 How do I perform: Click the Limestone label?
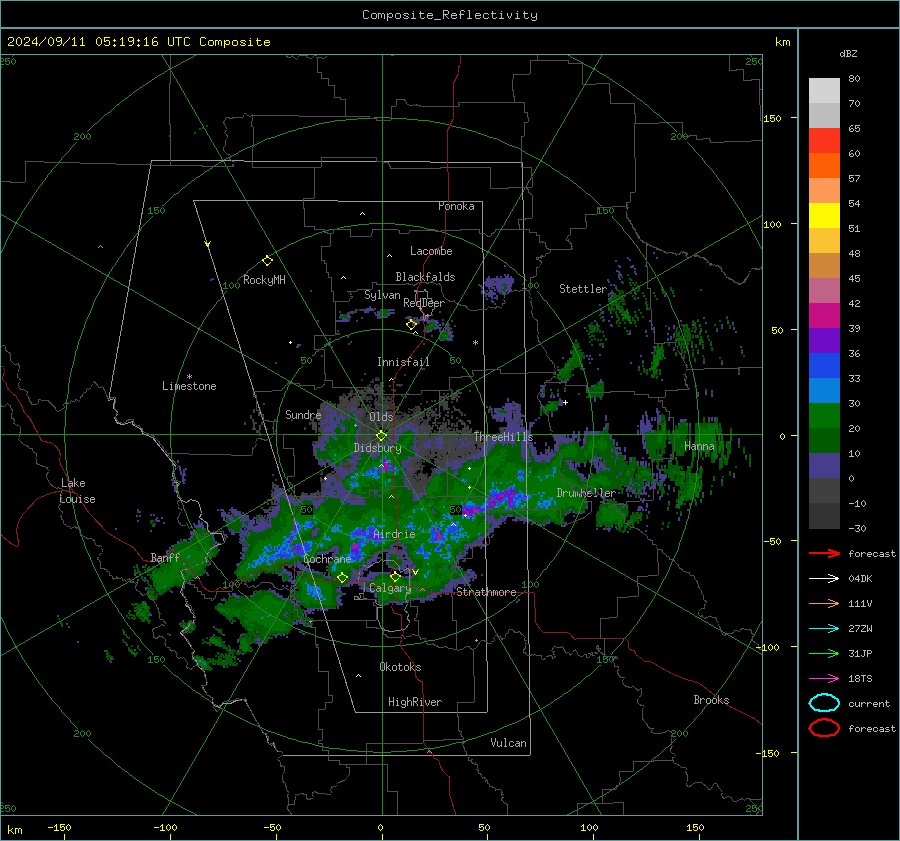click(x=189, y=386)
